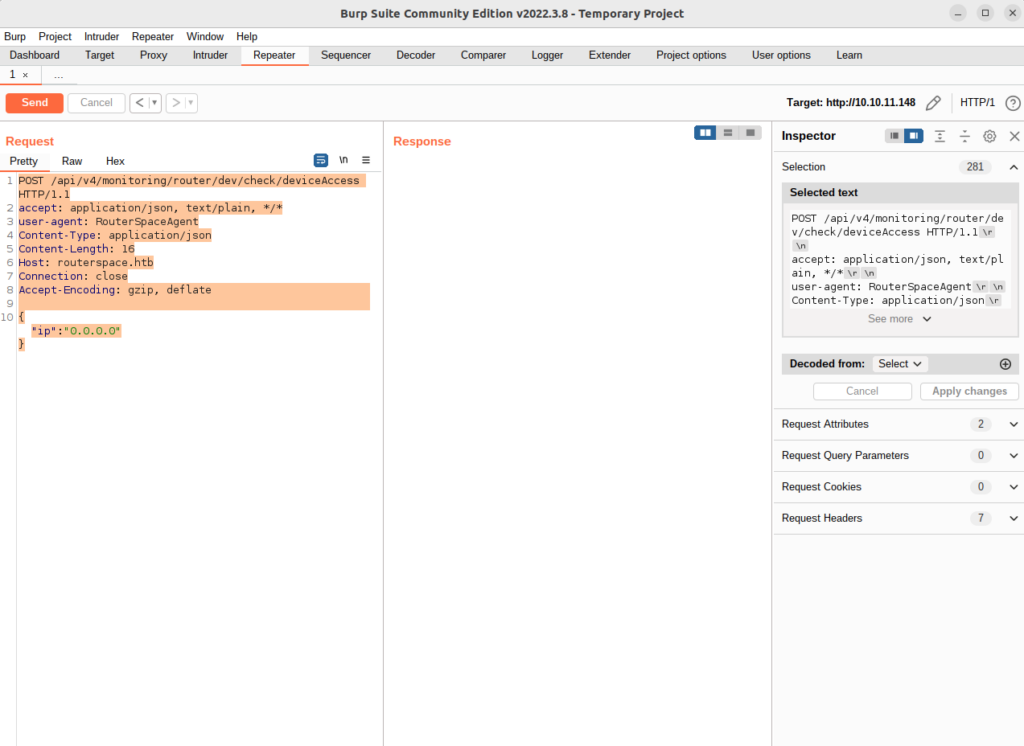This screenshot has width=1024, height=746.
Task: Go back to previous request arrow
Action: pos(139,103)
